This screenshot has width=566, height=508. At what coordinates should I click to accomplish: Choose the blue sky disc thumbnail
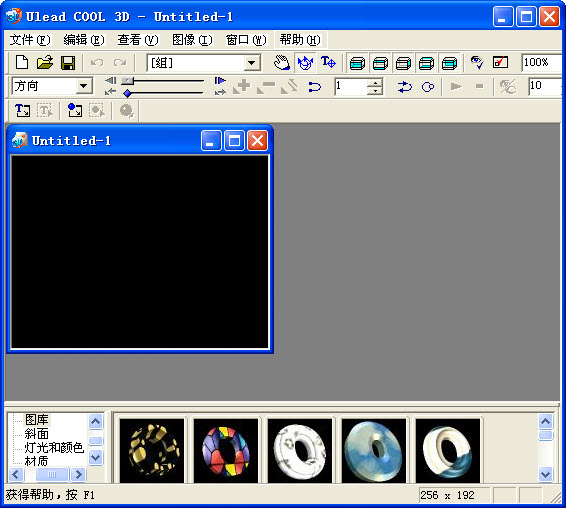pyautogui.click(x=374, y=450)
